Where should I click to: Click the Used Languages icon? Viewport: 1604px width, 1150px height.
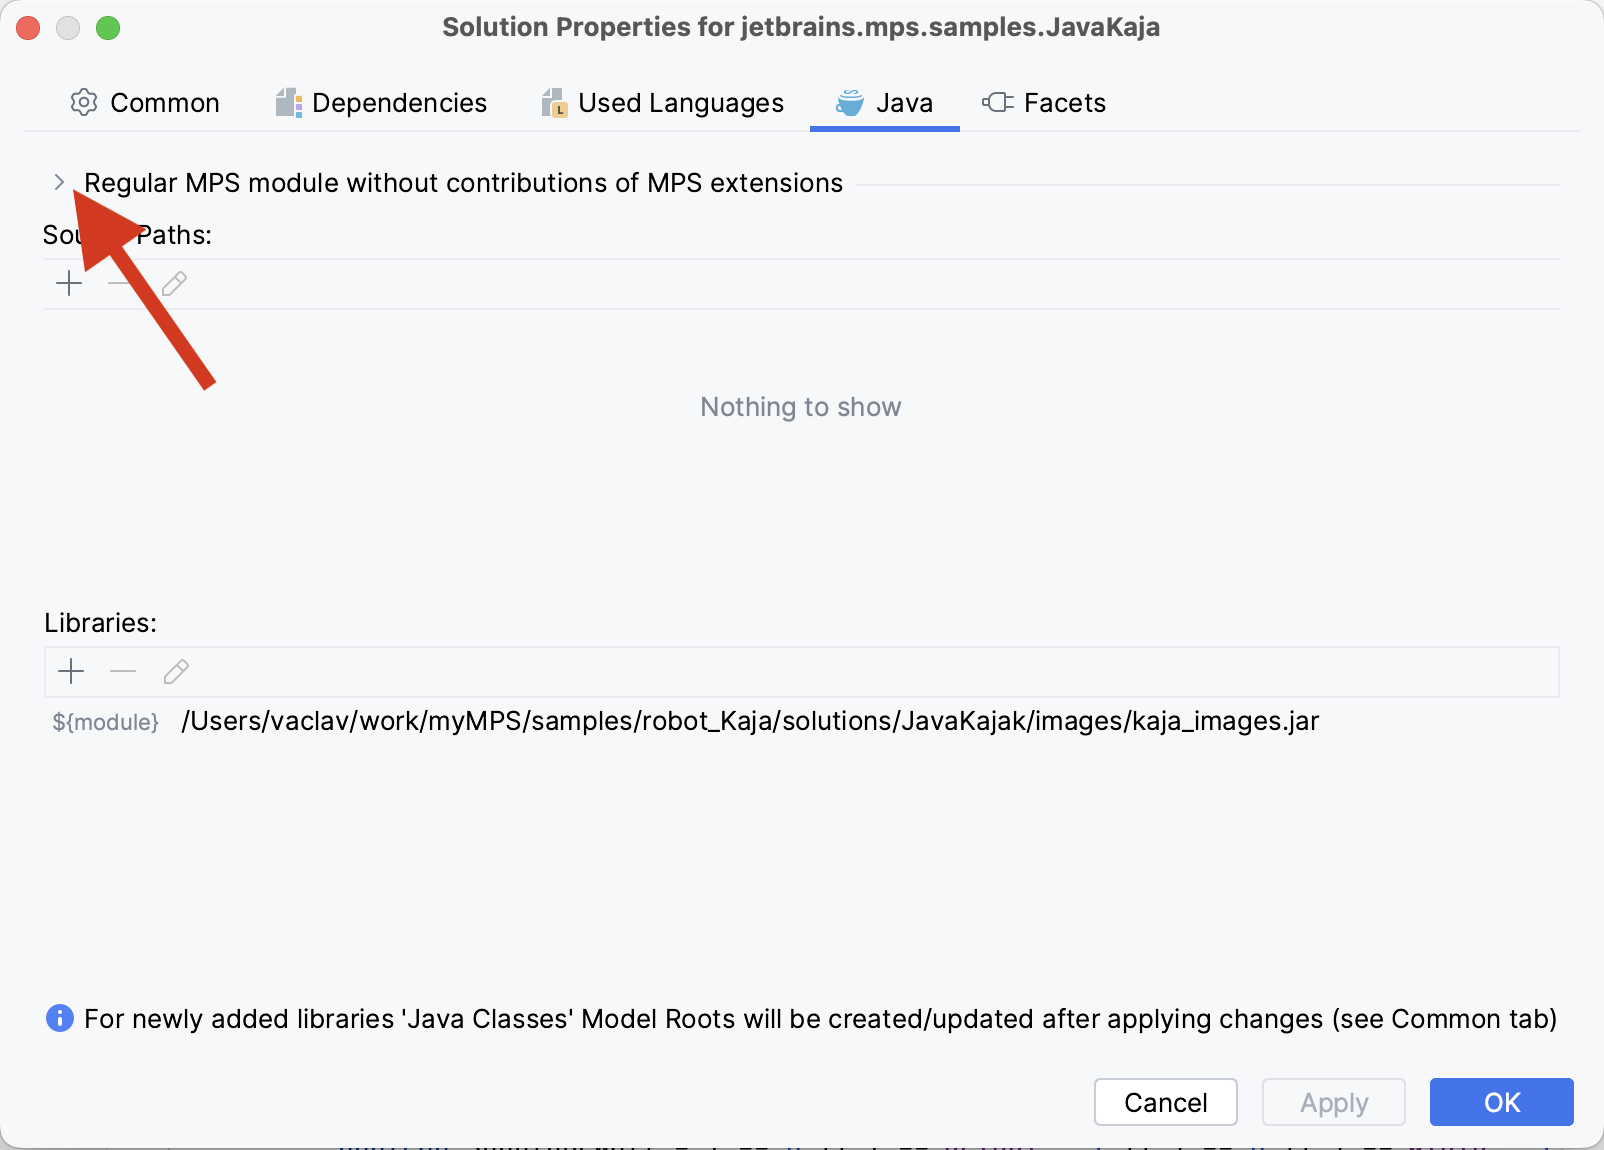(553, 102)
